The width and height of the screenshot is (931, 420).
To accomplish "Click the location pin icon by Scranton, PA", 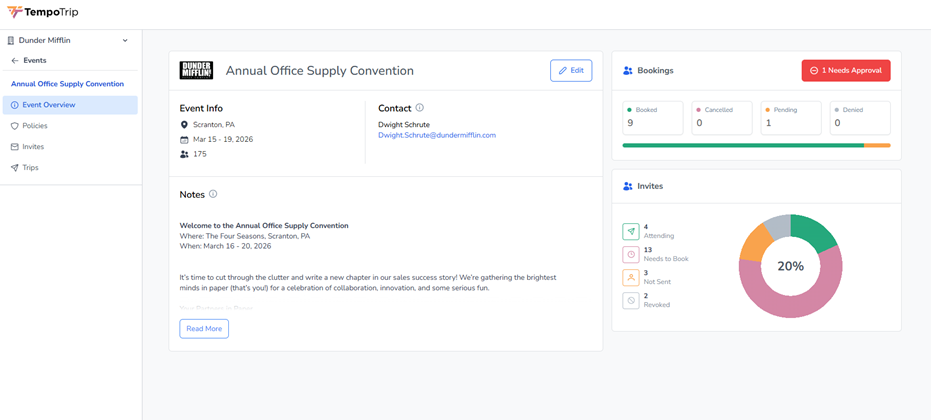I will [x=184, y=125].
